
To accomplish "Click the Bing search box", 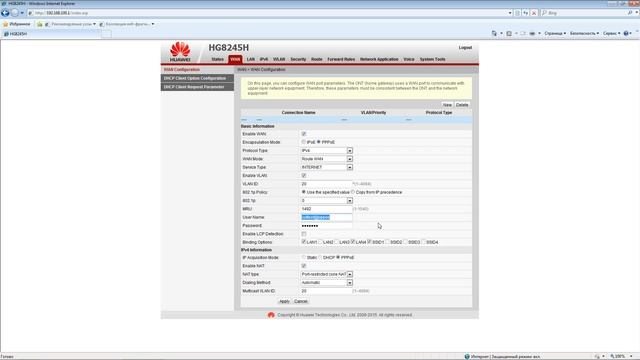I will [584, 13].
